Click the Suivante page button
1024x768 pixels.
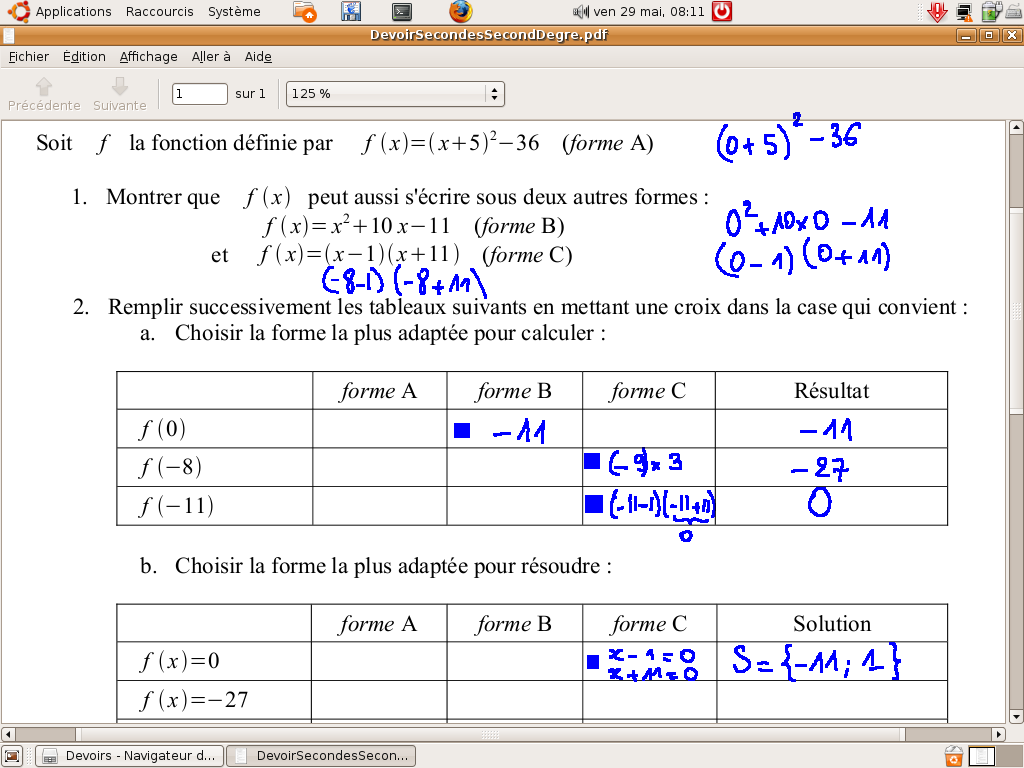119,94
